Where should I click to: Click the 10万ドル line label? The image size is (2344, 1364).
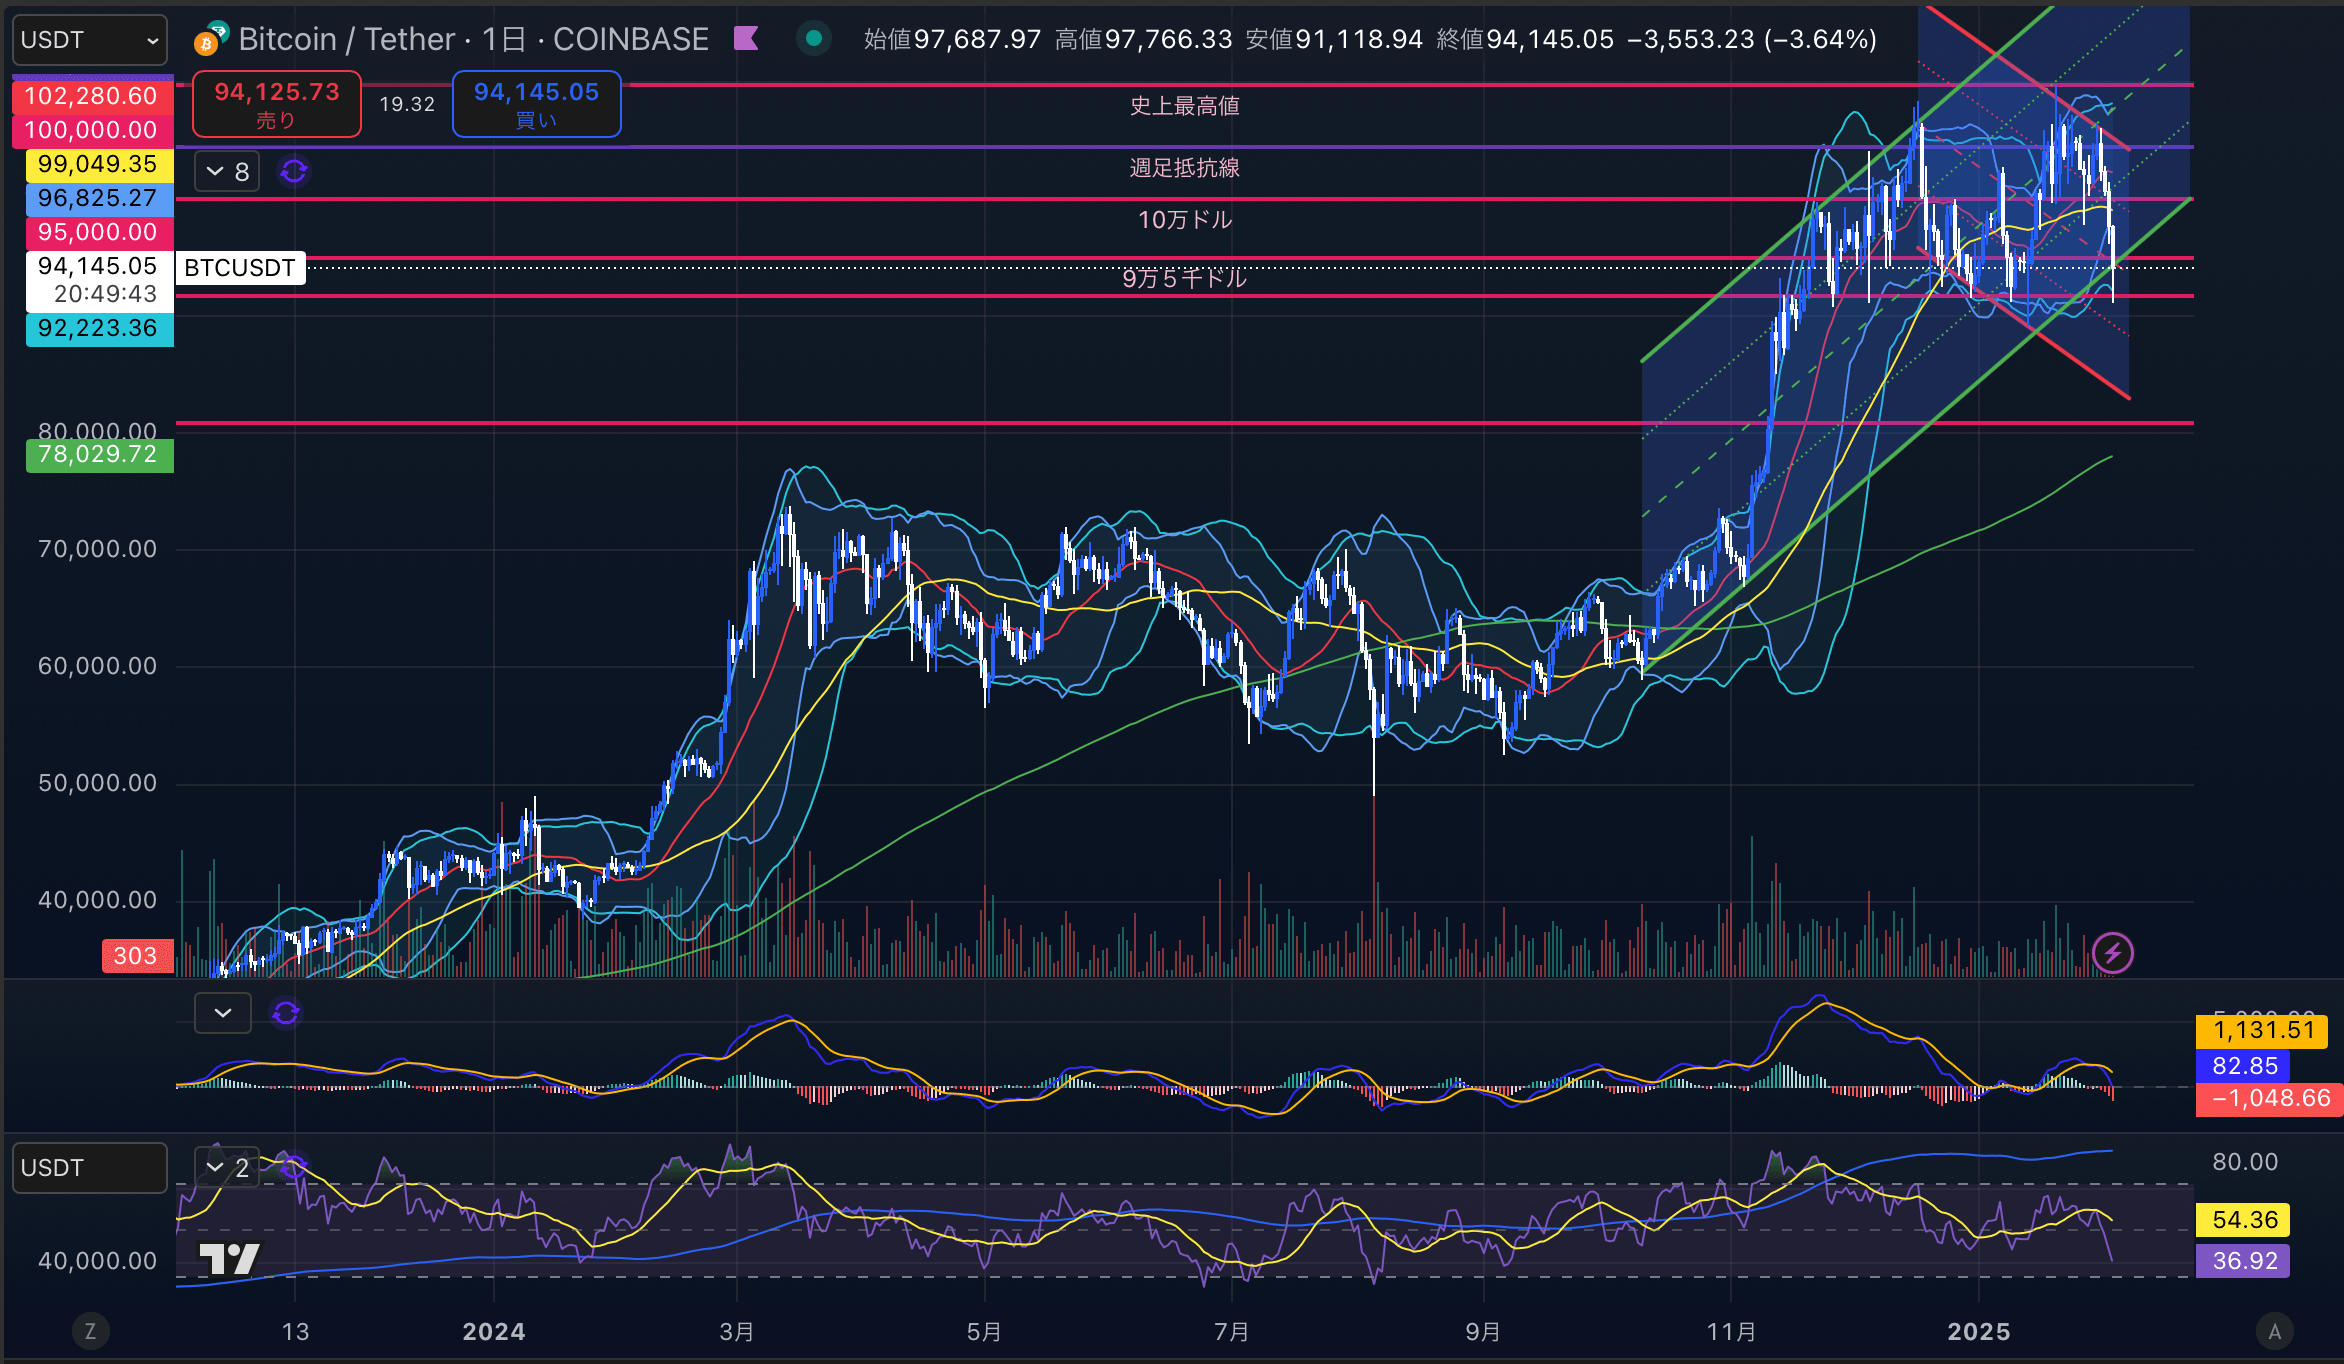(1185, 220)
